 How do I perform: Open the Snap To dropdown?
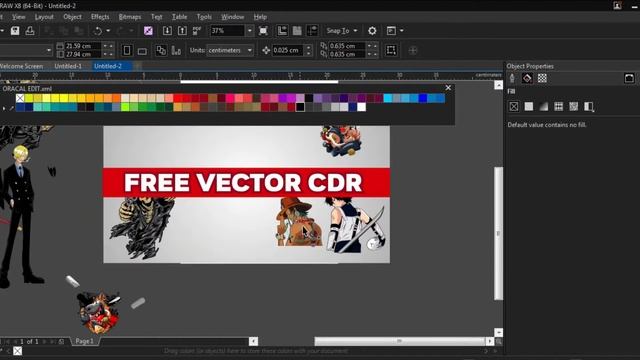point(342,31)
